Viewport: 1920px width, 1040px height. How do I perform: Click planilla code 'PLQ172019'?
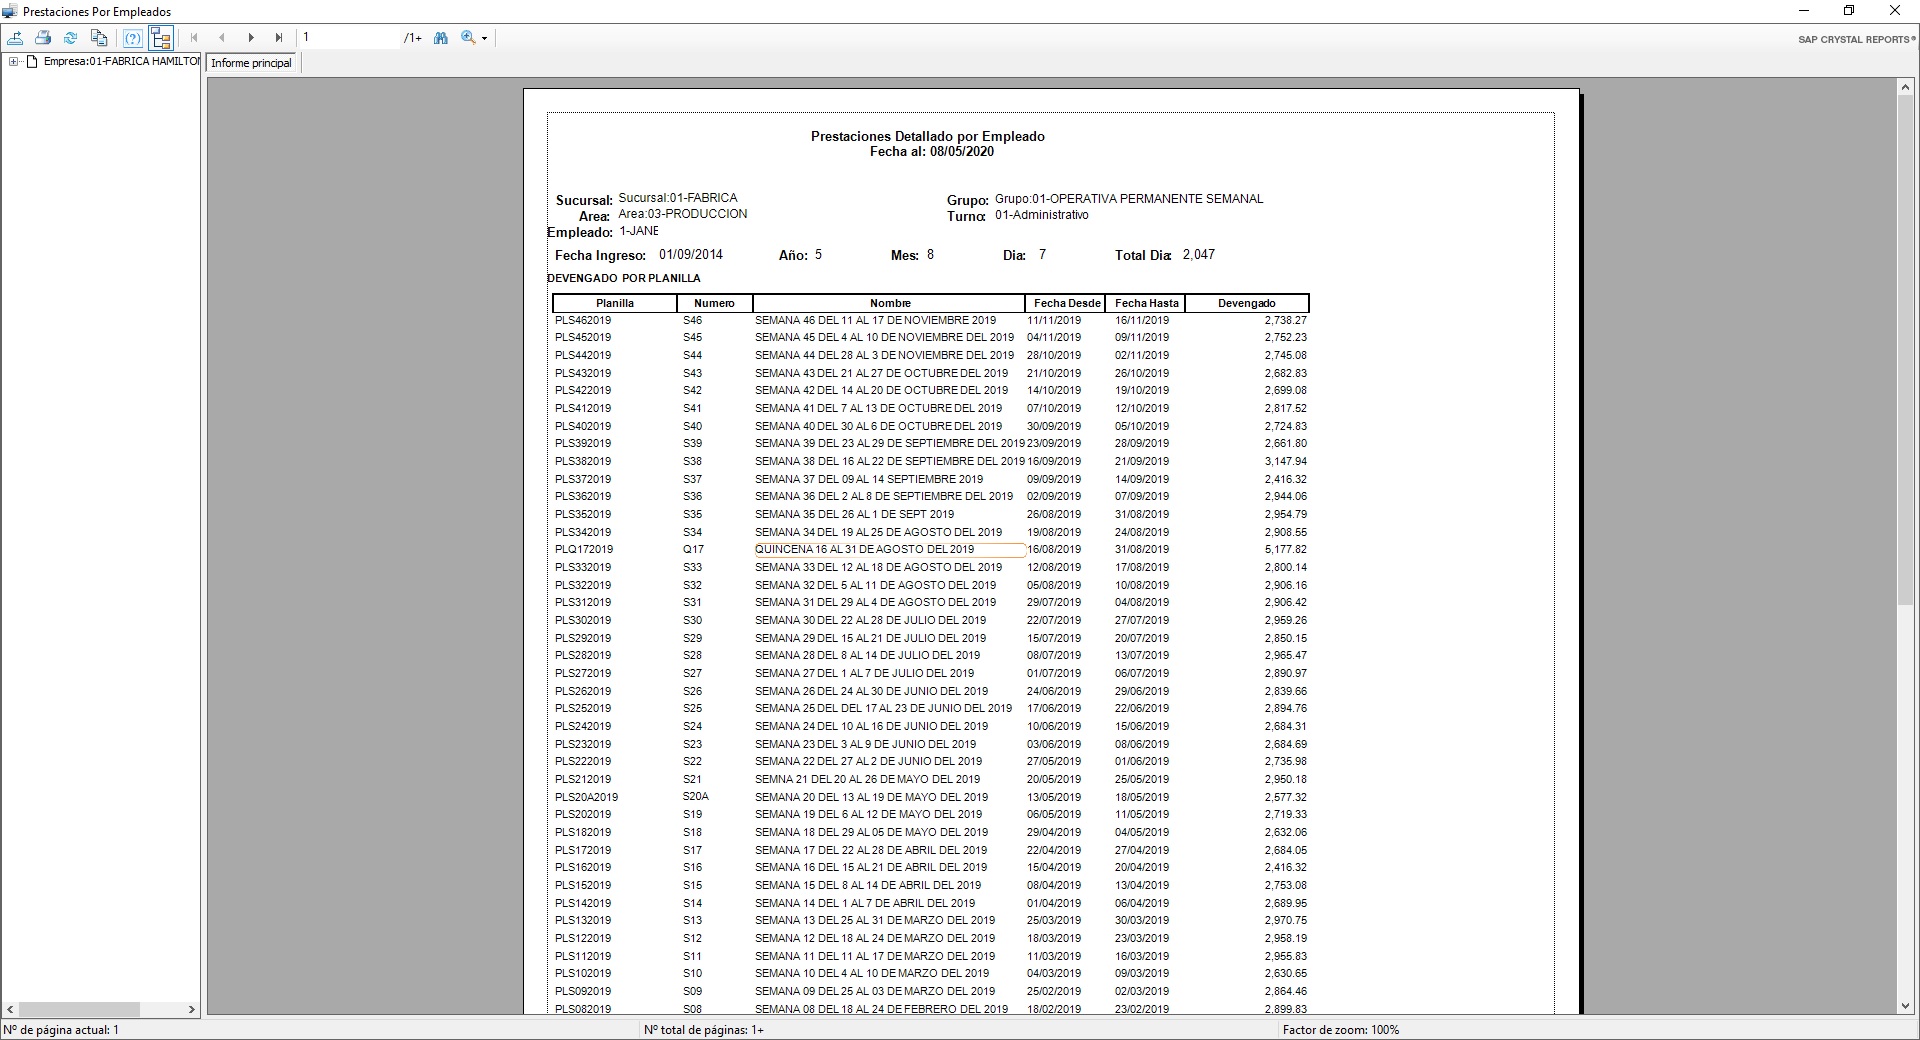(584, 549)
